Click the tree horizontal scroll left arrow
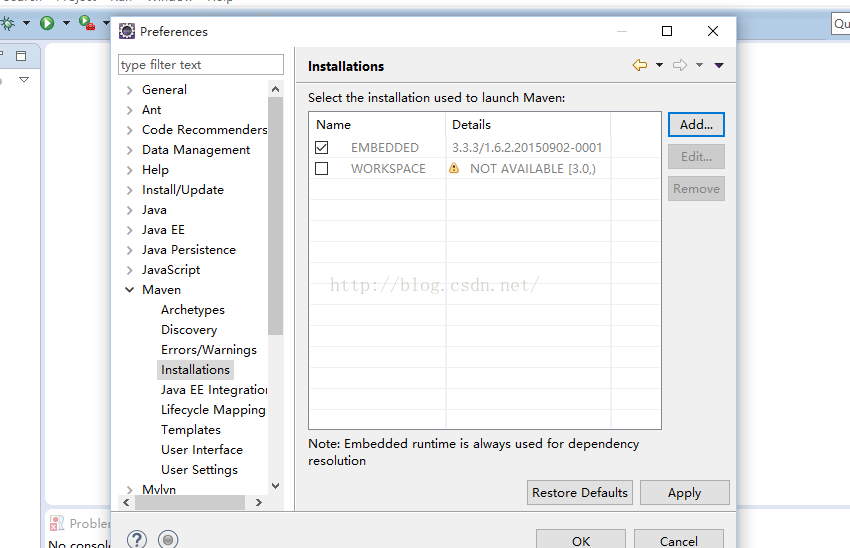 pyautogui.click(x=126, y=502)
